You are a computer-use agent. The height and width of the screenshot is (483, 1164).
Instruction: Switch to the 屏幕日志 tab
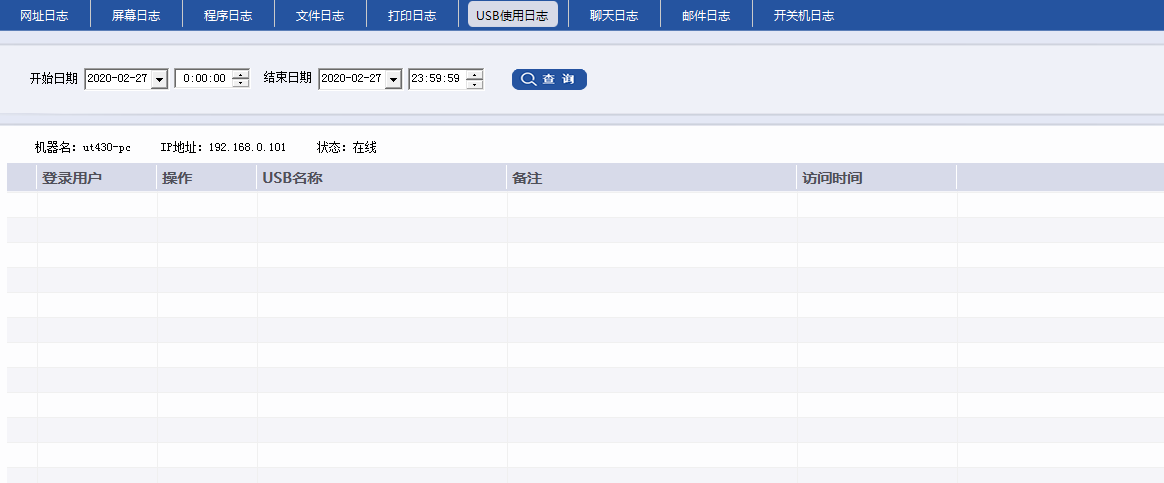click(136, 15)
